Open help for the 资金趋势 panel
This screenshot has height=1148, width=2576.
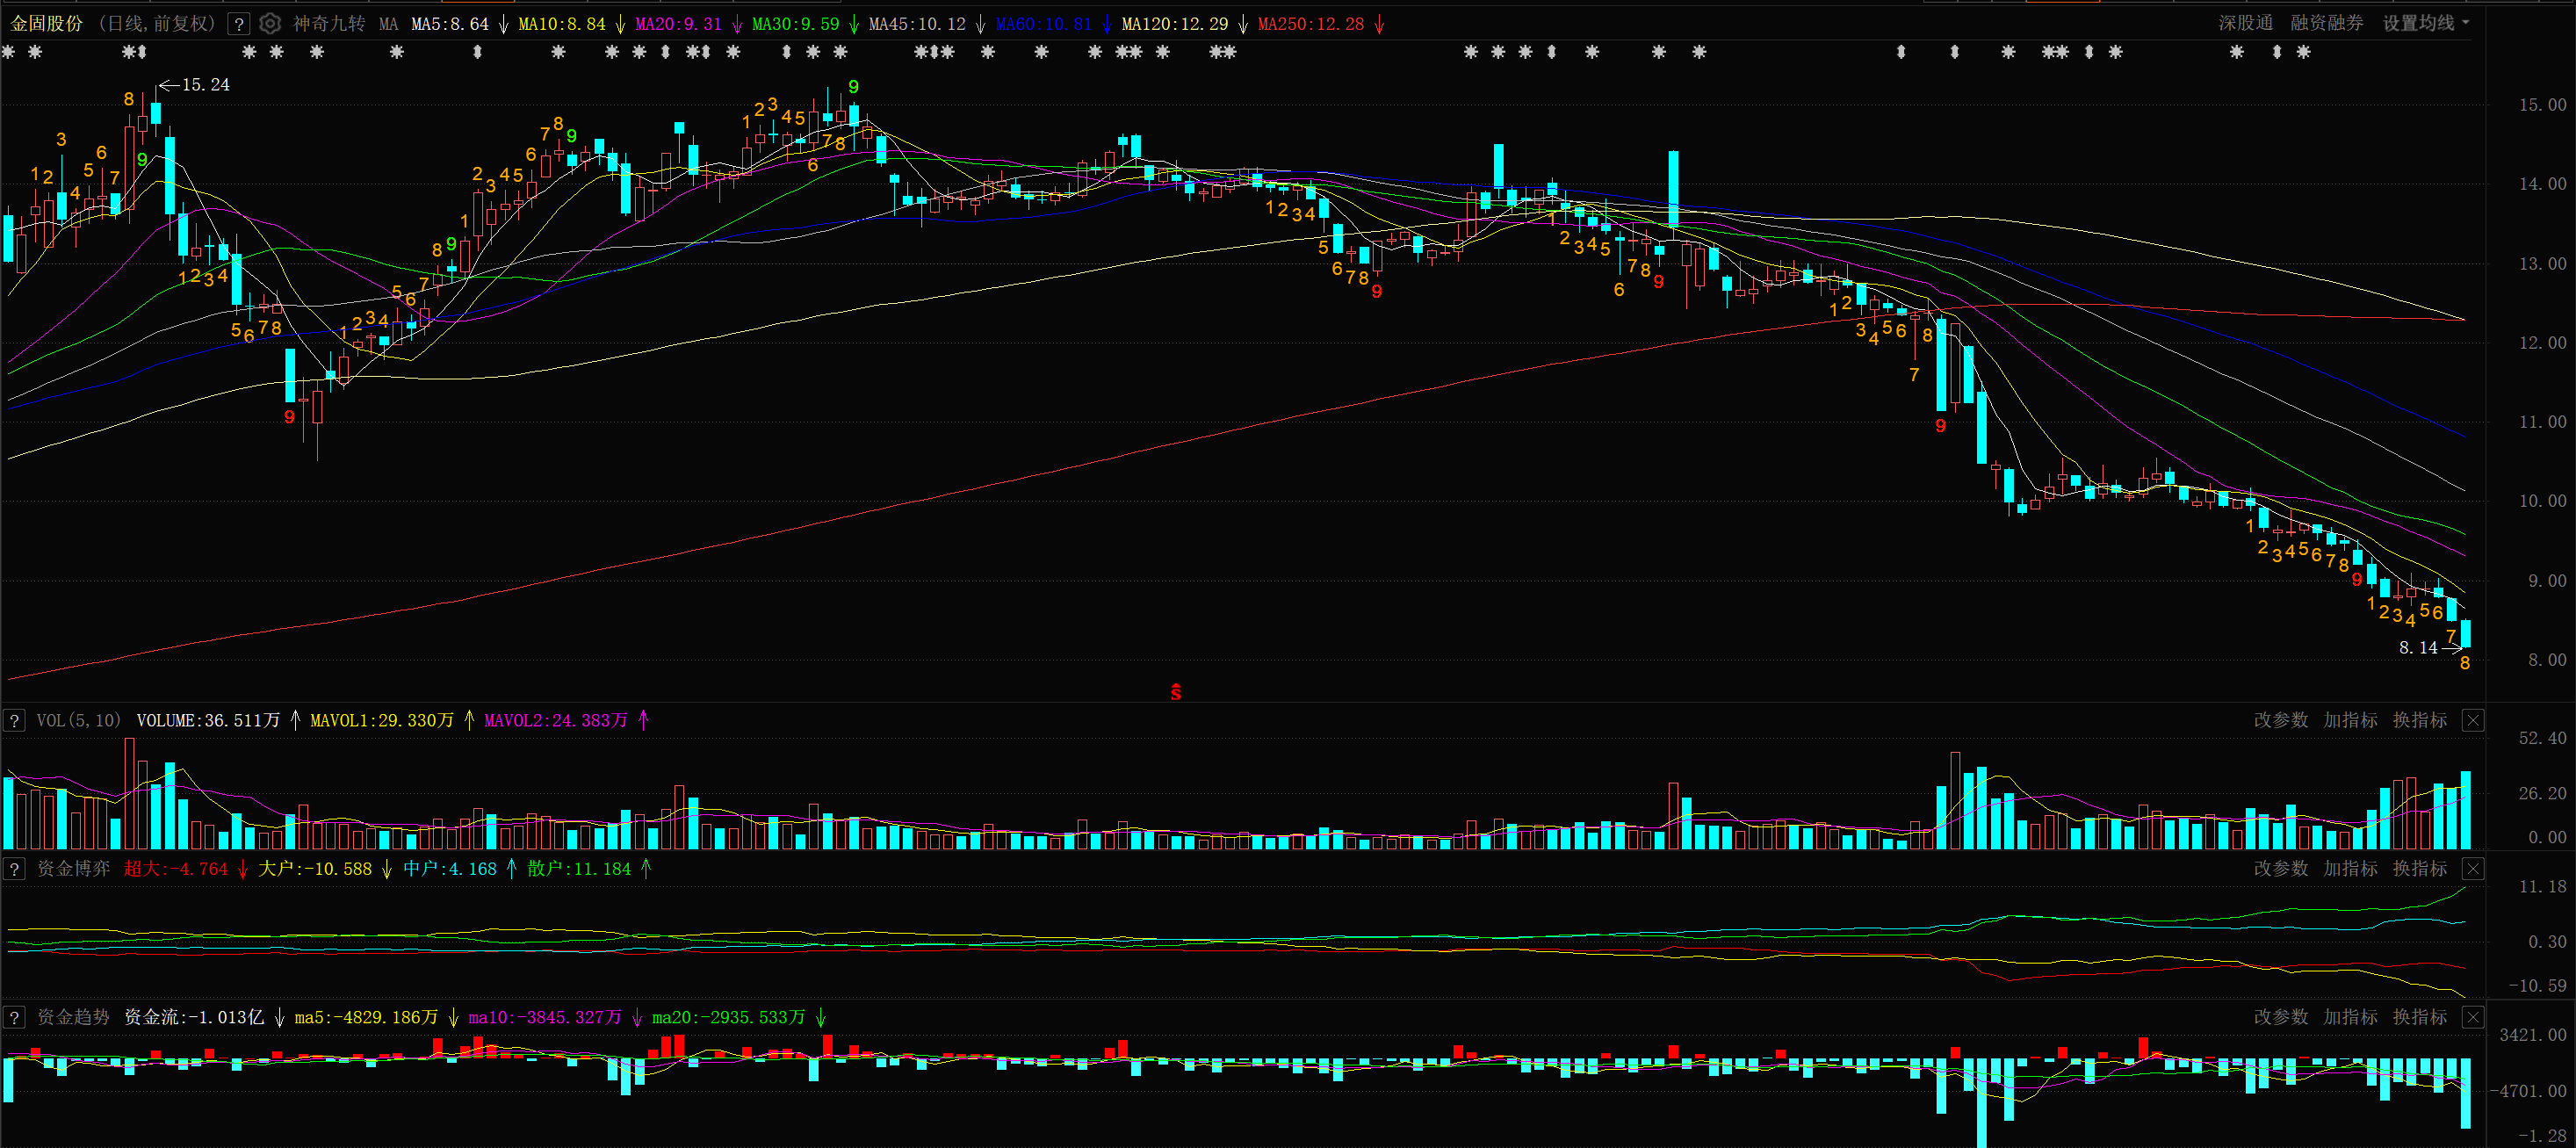coord(14,1017)
